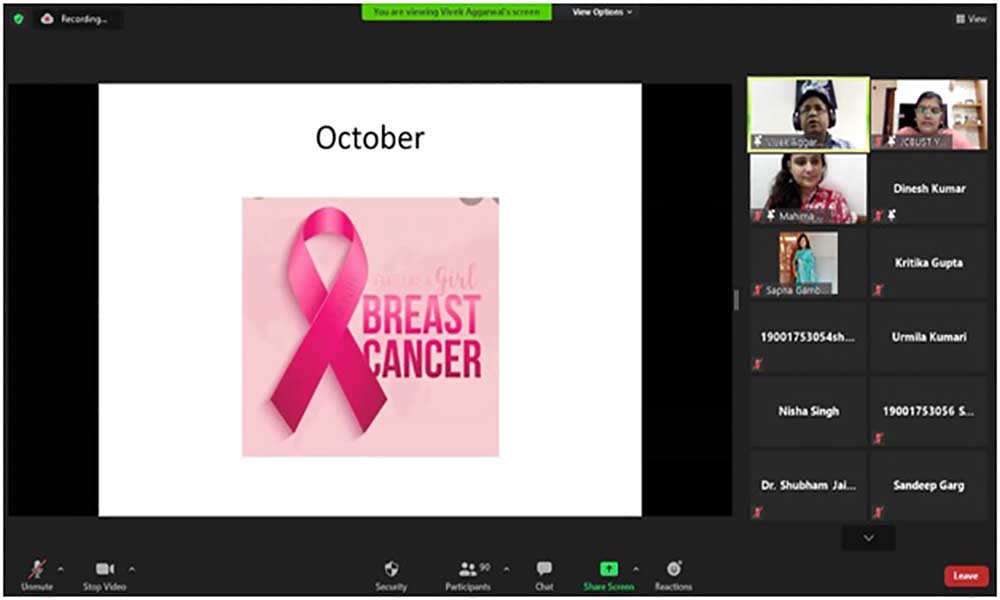Click the breast cancer ribbon image on slide
The image size is (1000, 600).
coord(371,327)
